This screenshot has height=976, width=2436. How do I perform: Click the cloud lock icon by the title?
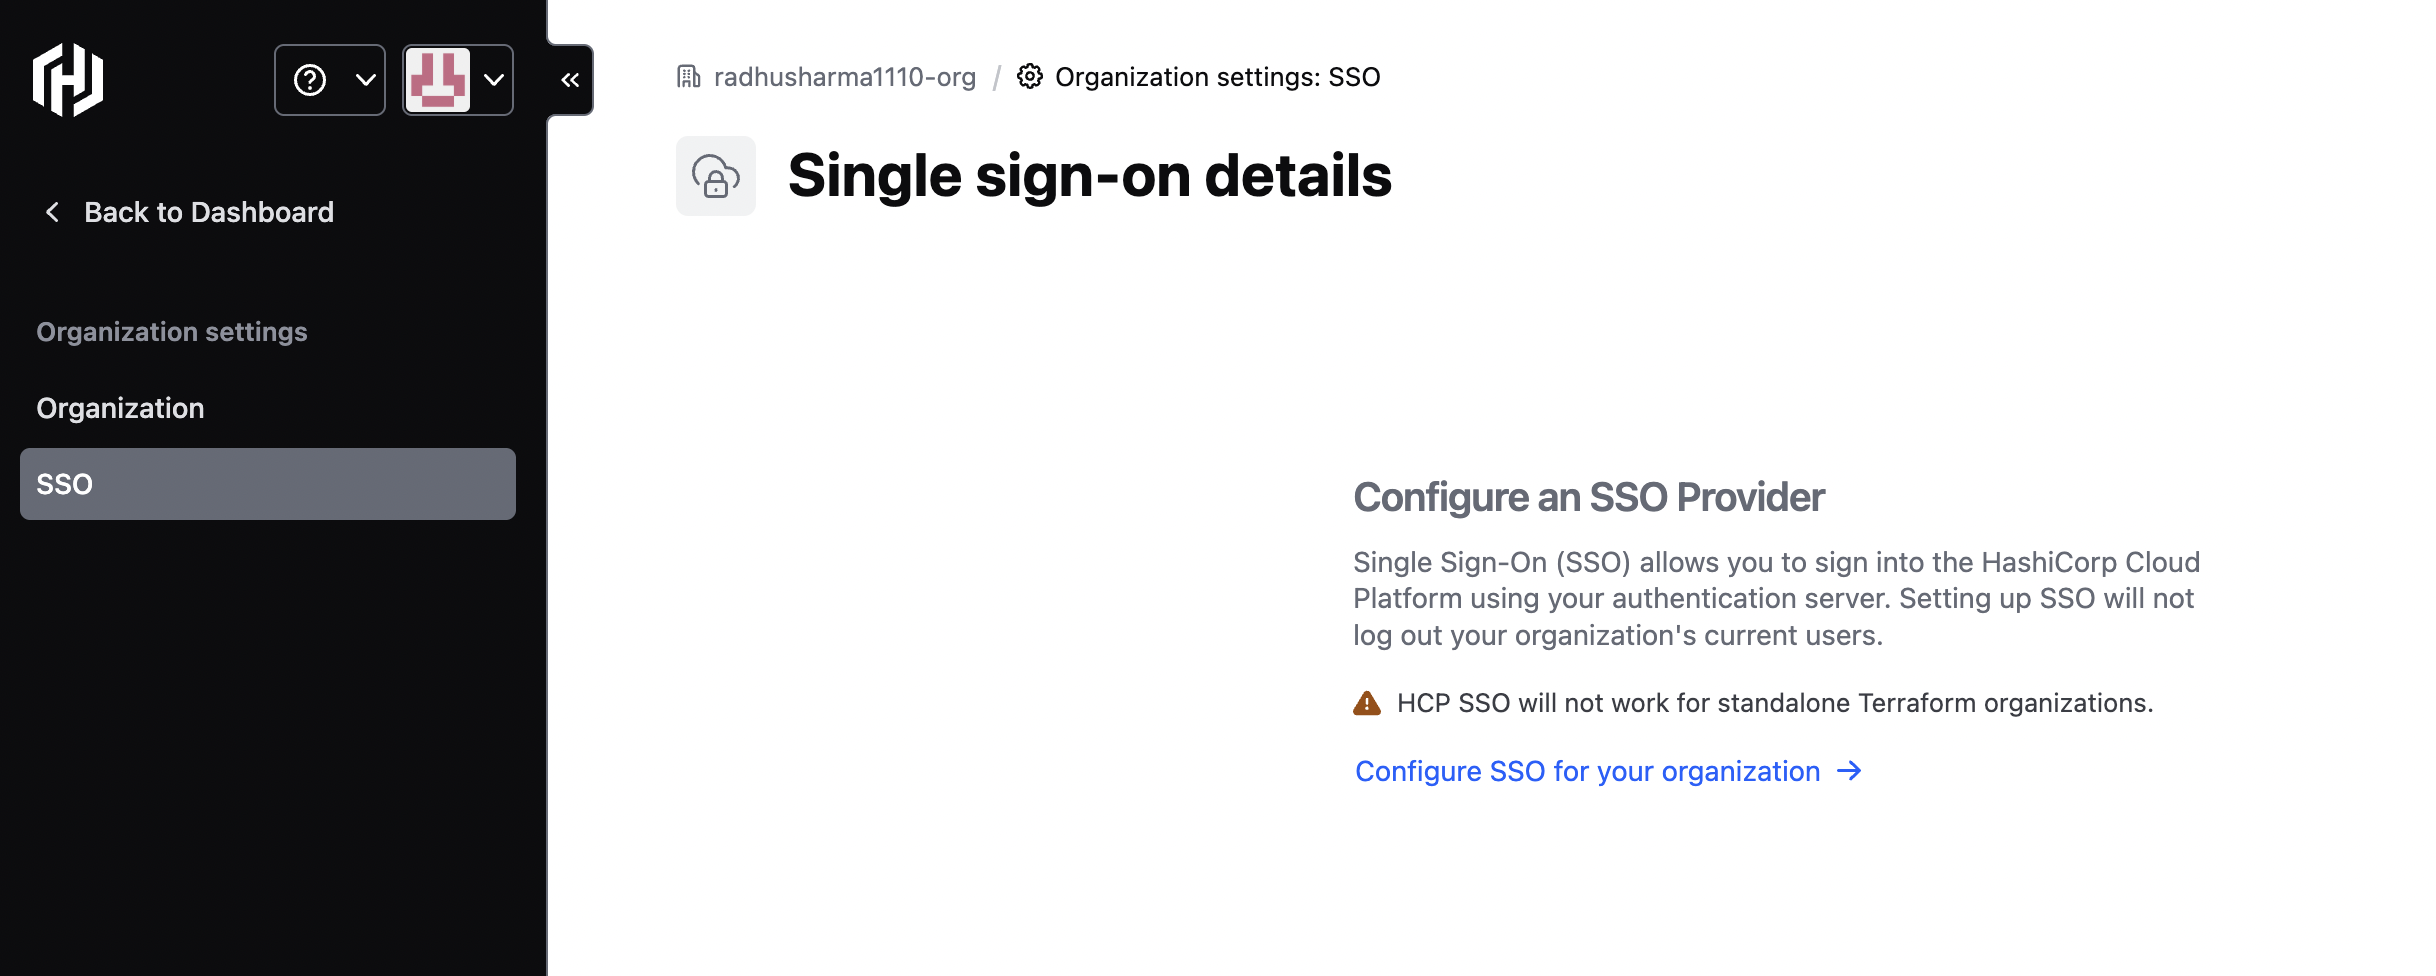tap(716, 176)
